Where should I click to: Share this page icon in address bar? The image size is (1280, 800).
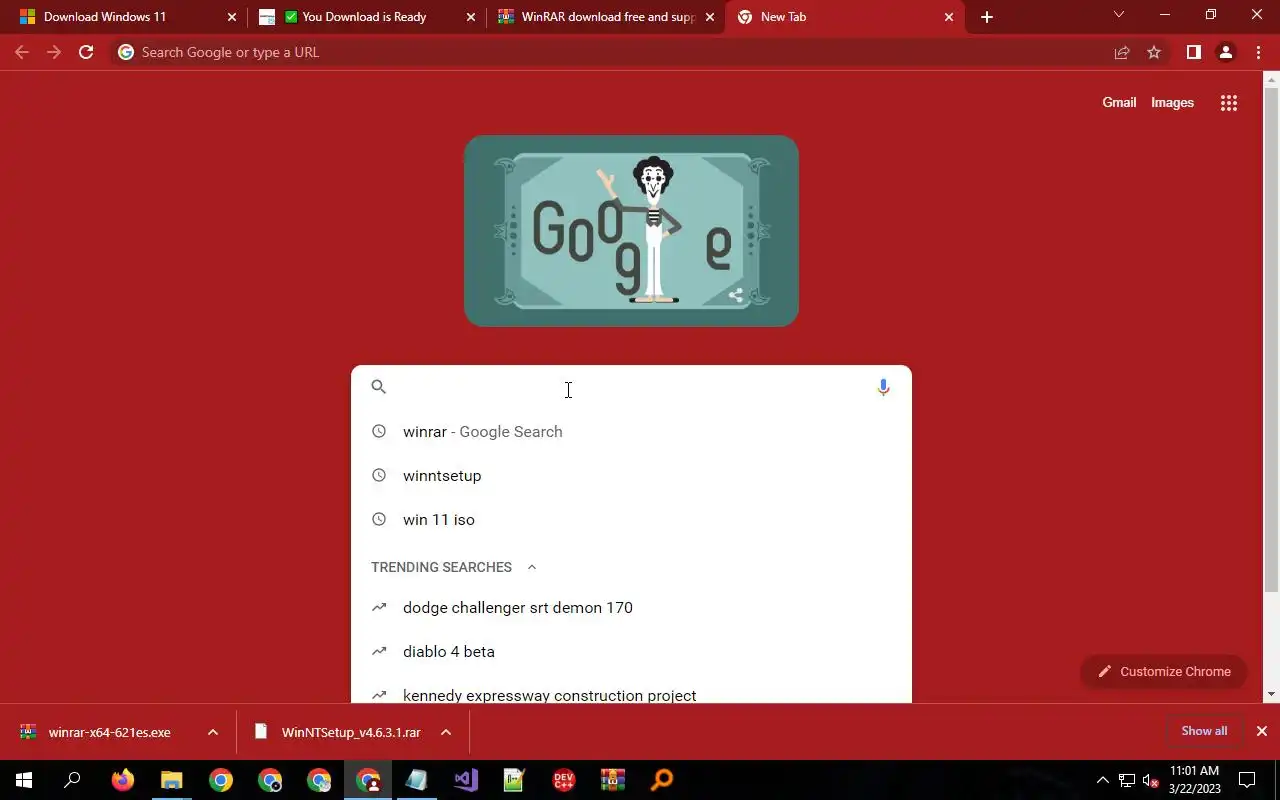pos(1122,52)
